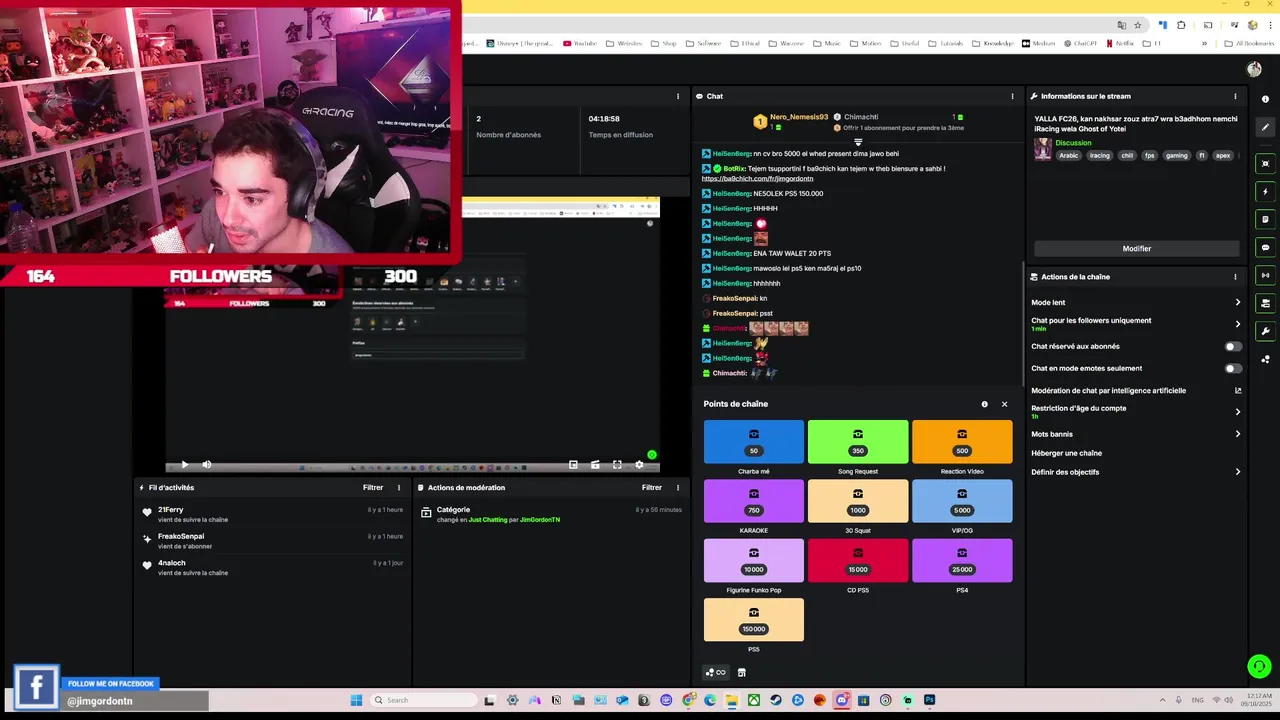Click the Modifier button for stream info
Screen dimensions: 1280x720
click(1136, 248)
